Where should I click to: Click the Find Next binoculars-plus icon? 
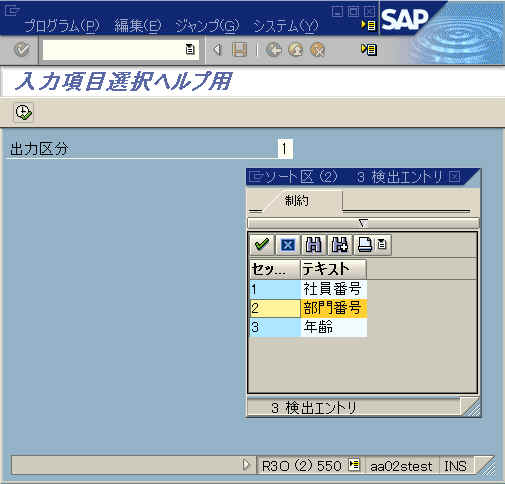[339, 245]
